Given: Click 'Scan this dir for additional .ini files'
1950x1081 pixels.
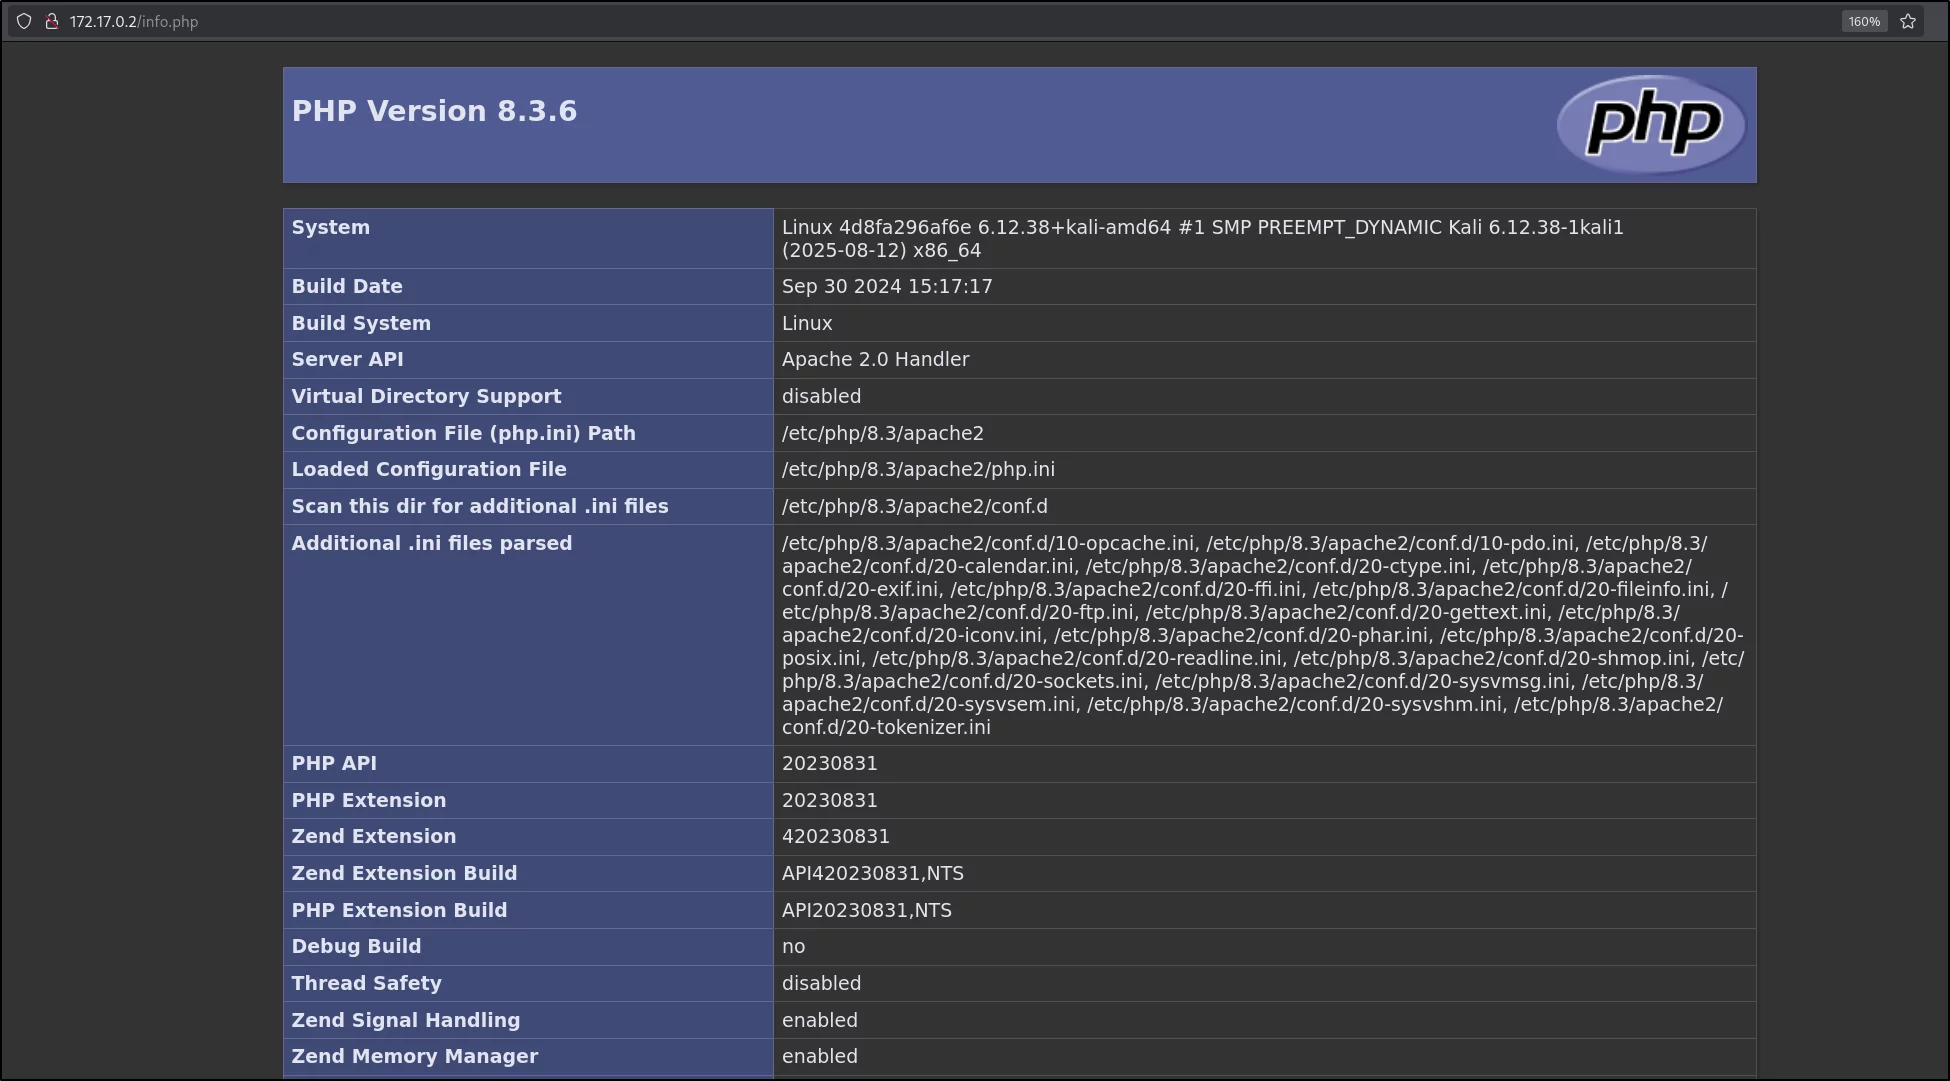Looking at the screenshot, I should (x=480, y=506).
